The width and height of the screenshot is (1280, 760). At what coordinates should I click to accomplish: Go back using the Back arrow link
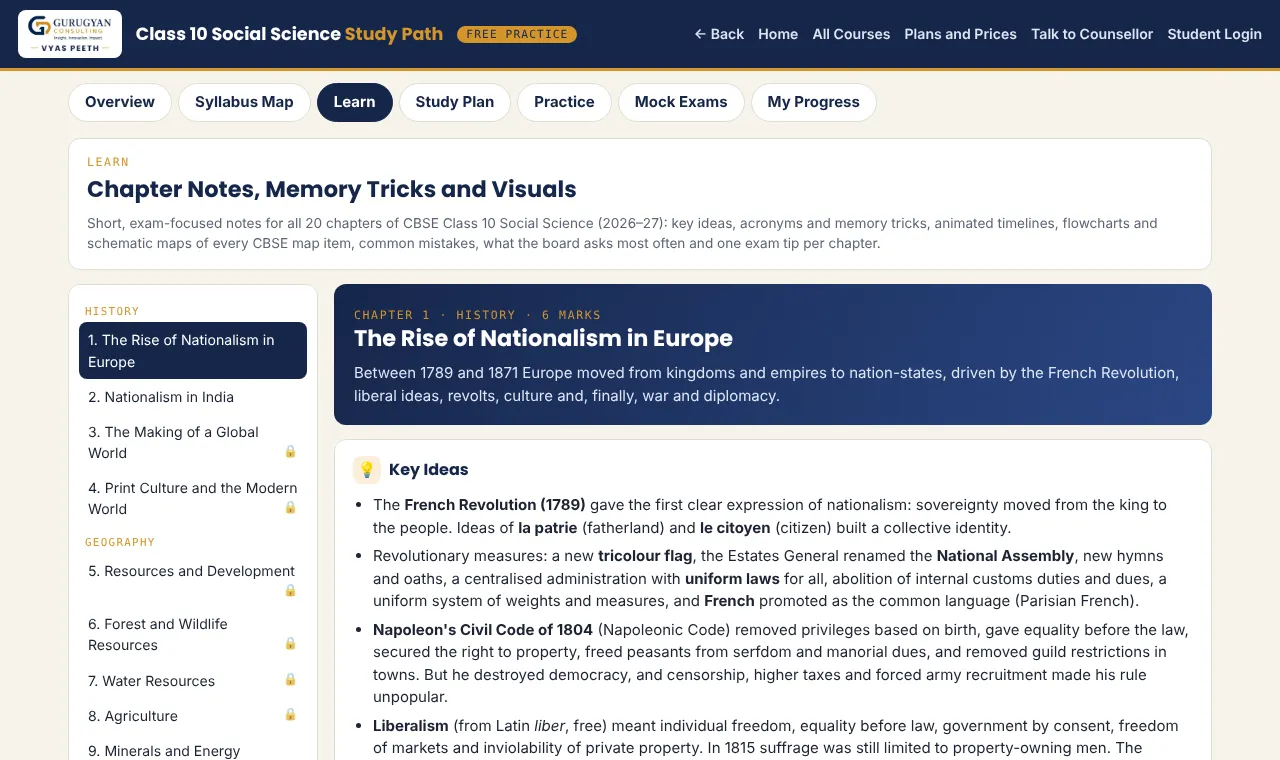pyautogui.click(x=719, y=34)
